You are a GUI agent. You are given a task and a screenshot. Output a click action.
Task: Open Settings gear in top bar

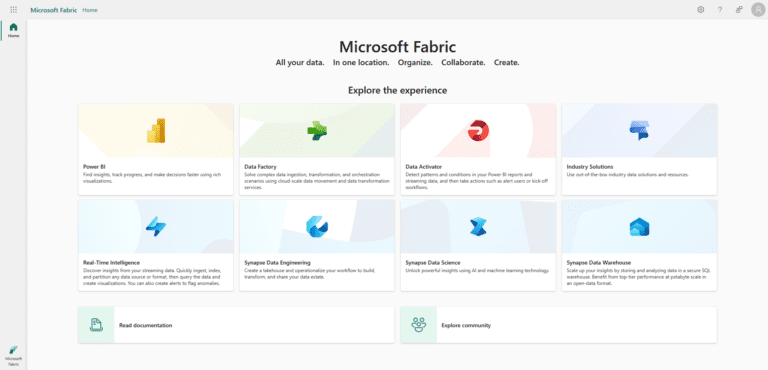point(701,10)
